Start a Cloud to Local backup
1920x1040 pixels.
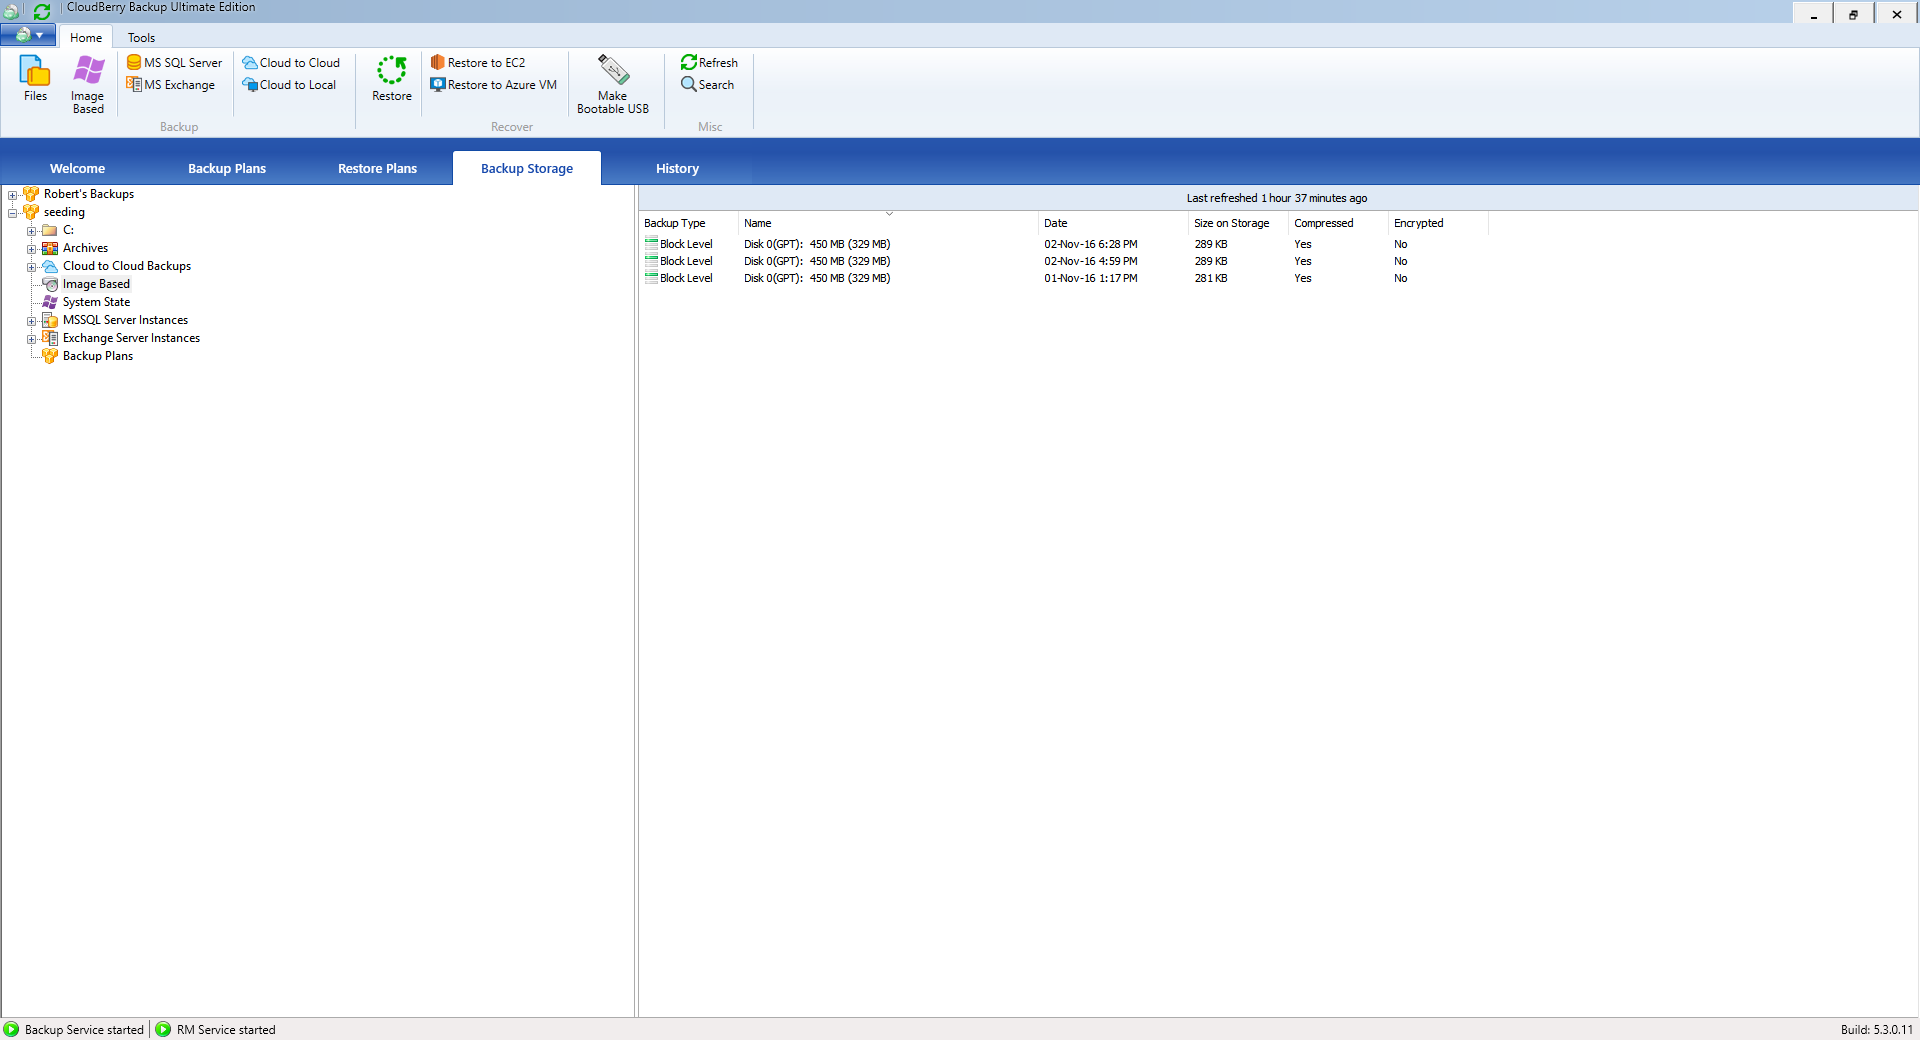pos(289,85)
